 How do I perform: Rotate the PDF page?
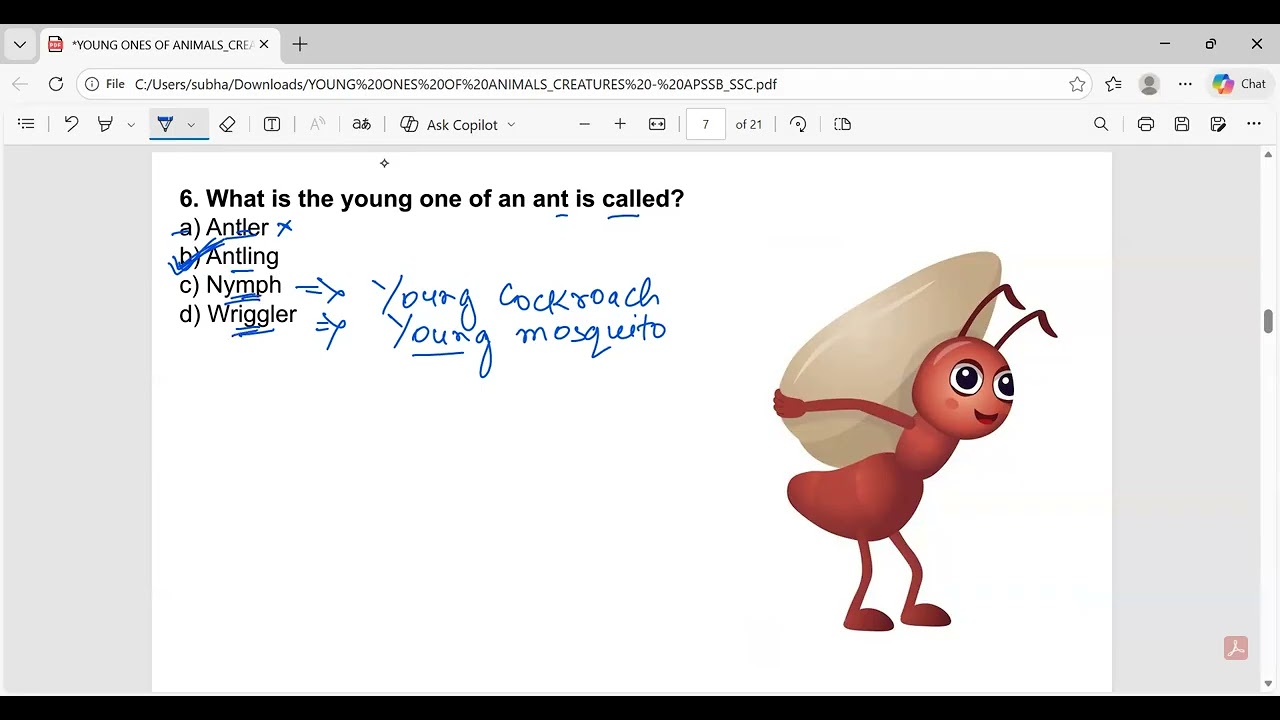point(798,124)
